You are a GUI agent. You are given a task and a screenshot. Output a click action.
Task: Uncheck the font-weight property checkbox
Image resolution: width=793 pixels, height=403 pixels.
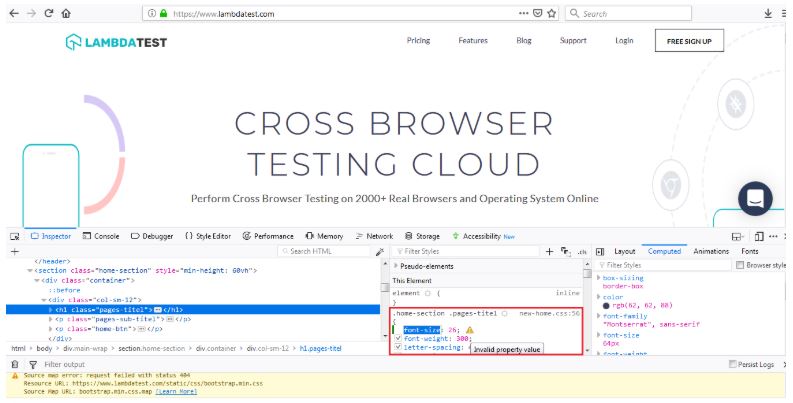pyautogui.click(x=398, y=339)
